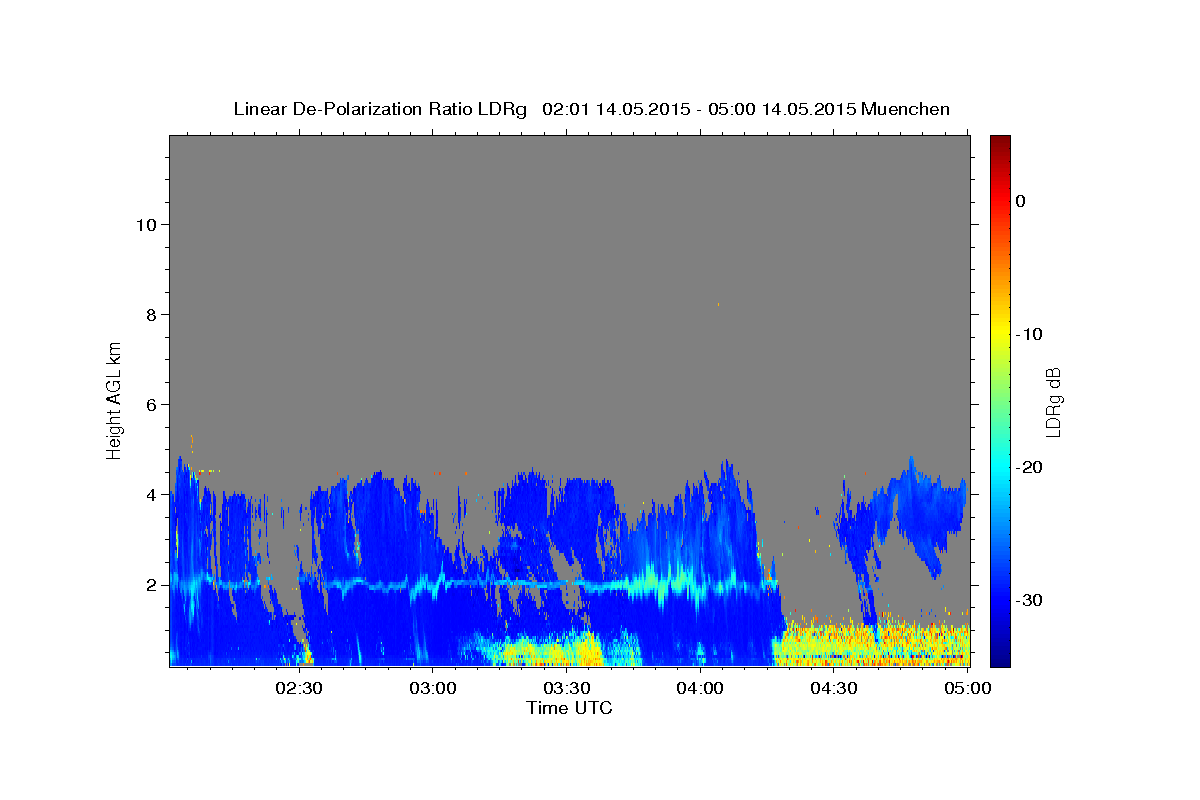Click the height tick label 6

point(150,404)
